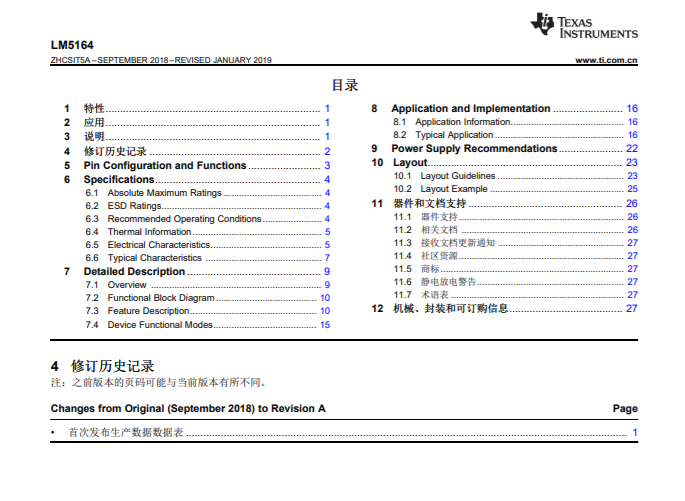Jump to 8 Application and Implementation
This screenshot has width=685, height=501.
[505, 108]
